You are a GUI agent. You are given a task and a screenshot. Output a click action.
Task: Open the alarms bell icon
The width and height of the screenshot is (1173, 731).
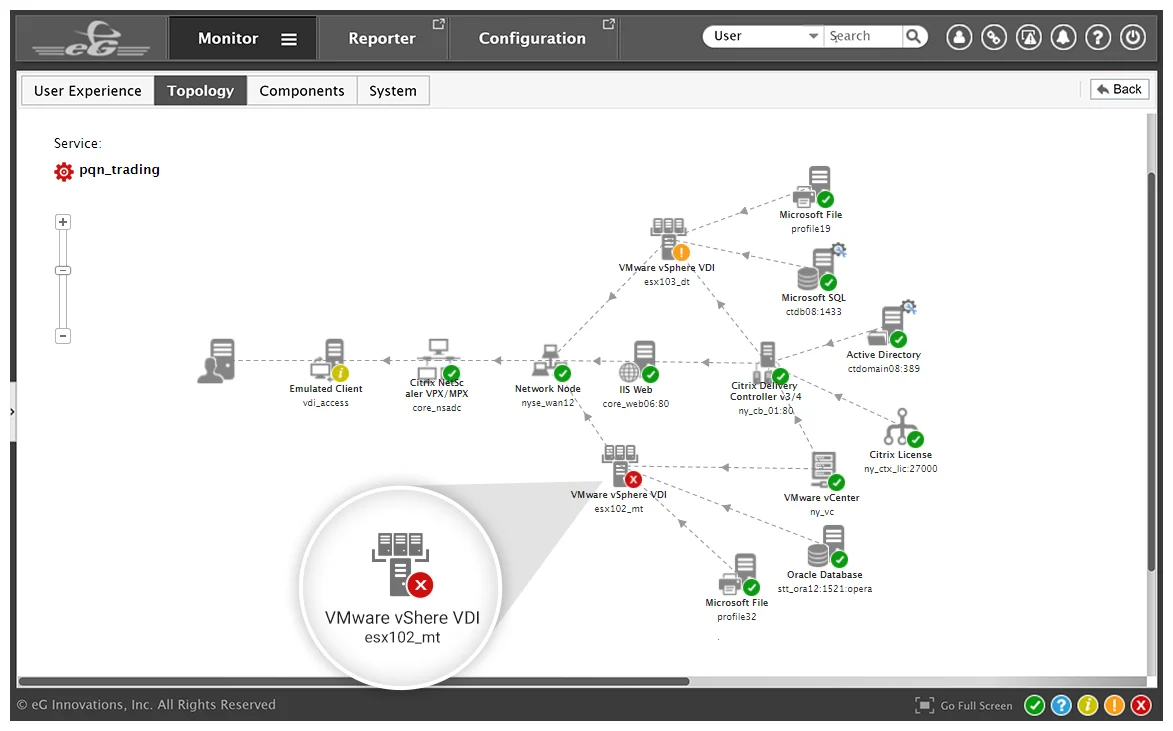tap(1063, 37)
